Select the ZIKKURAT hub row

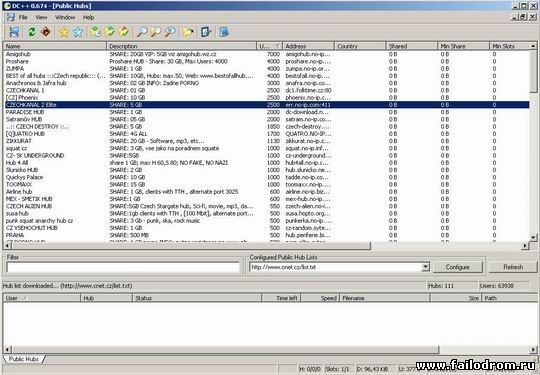(266, 141)
